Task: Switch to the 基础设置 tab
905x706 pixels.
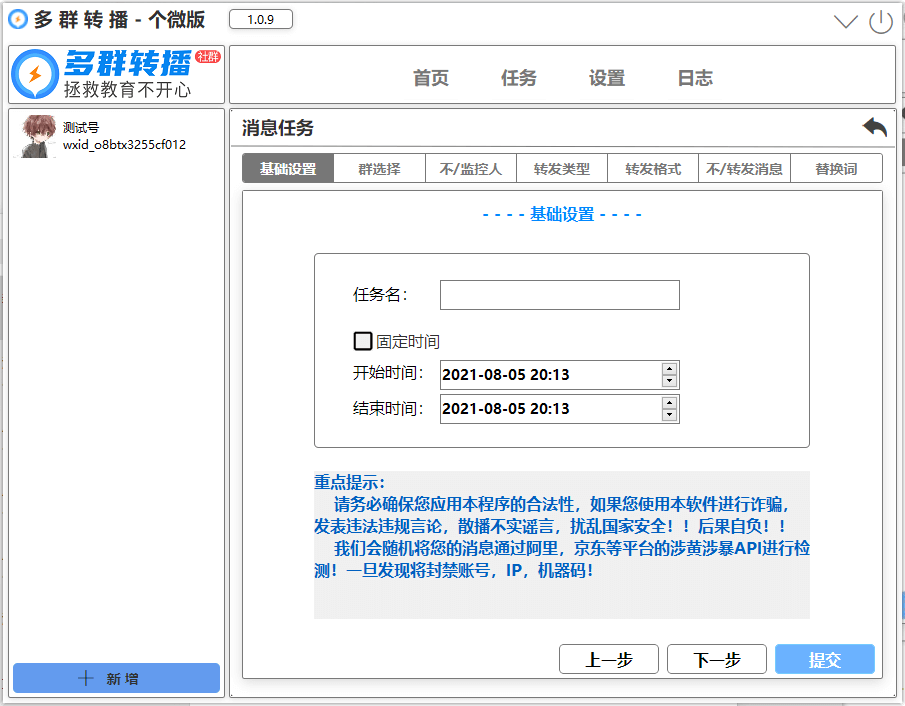Action: [288, 169]
